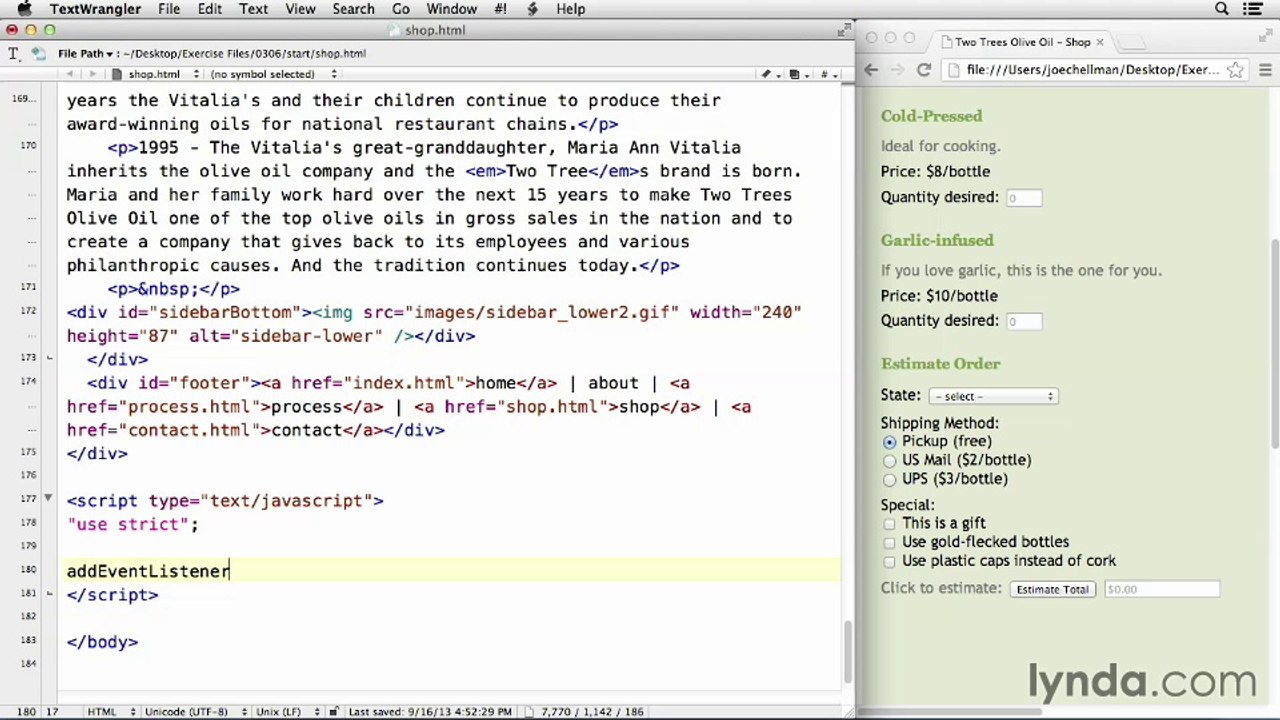Check the This is a gift option
The width and height of the screenshot is (1280, 720).
pos(889,523)
